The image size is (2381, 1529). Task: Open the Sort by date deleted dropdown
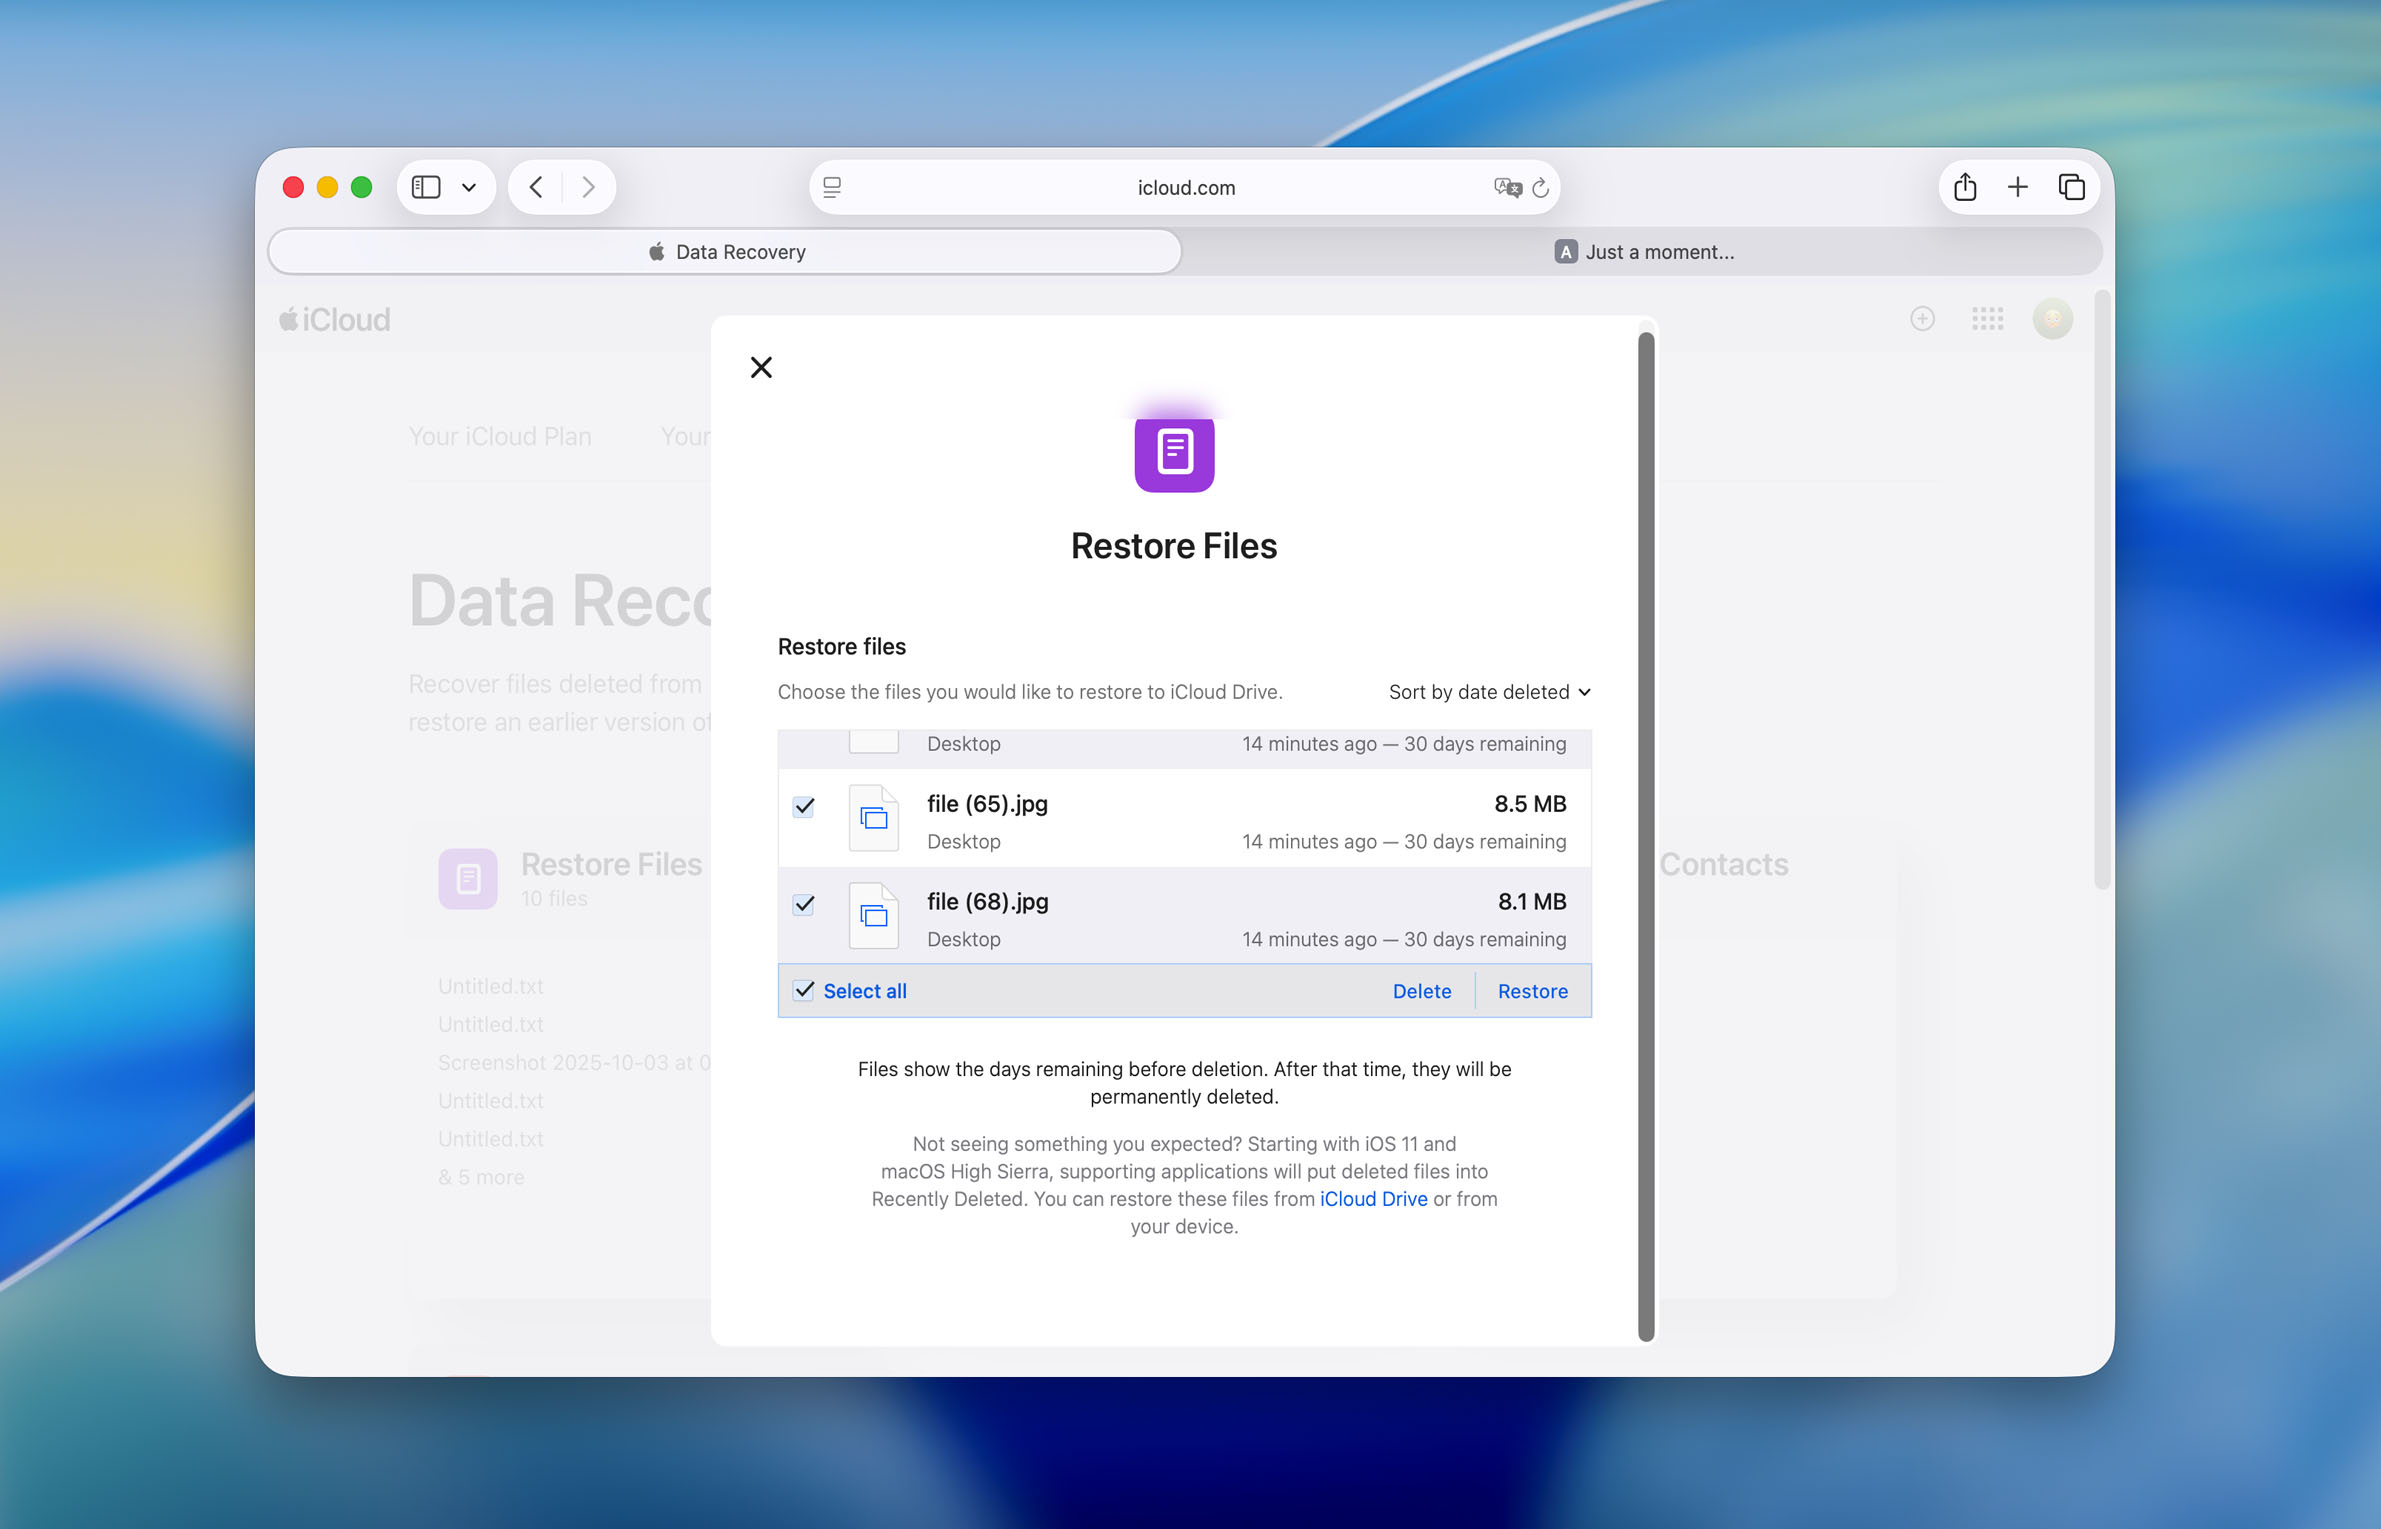(1487, 691)
